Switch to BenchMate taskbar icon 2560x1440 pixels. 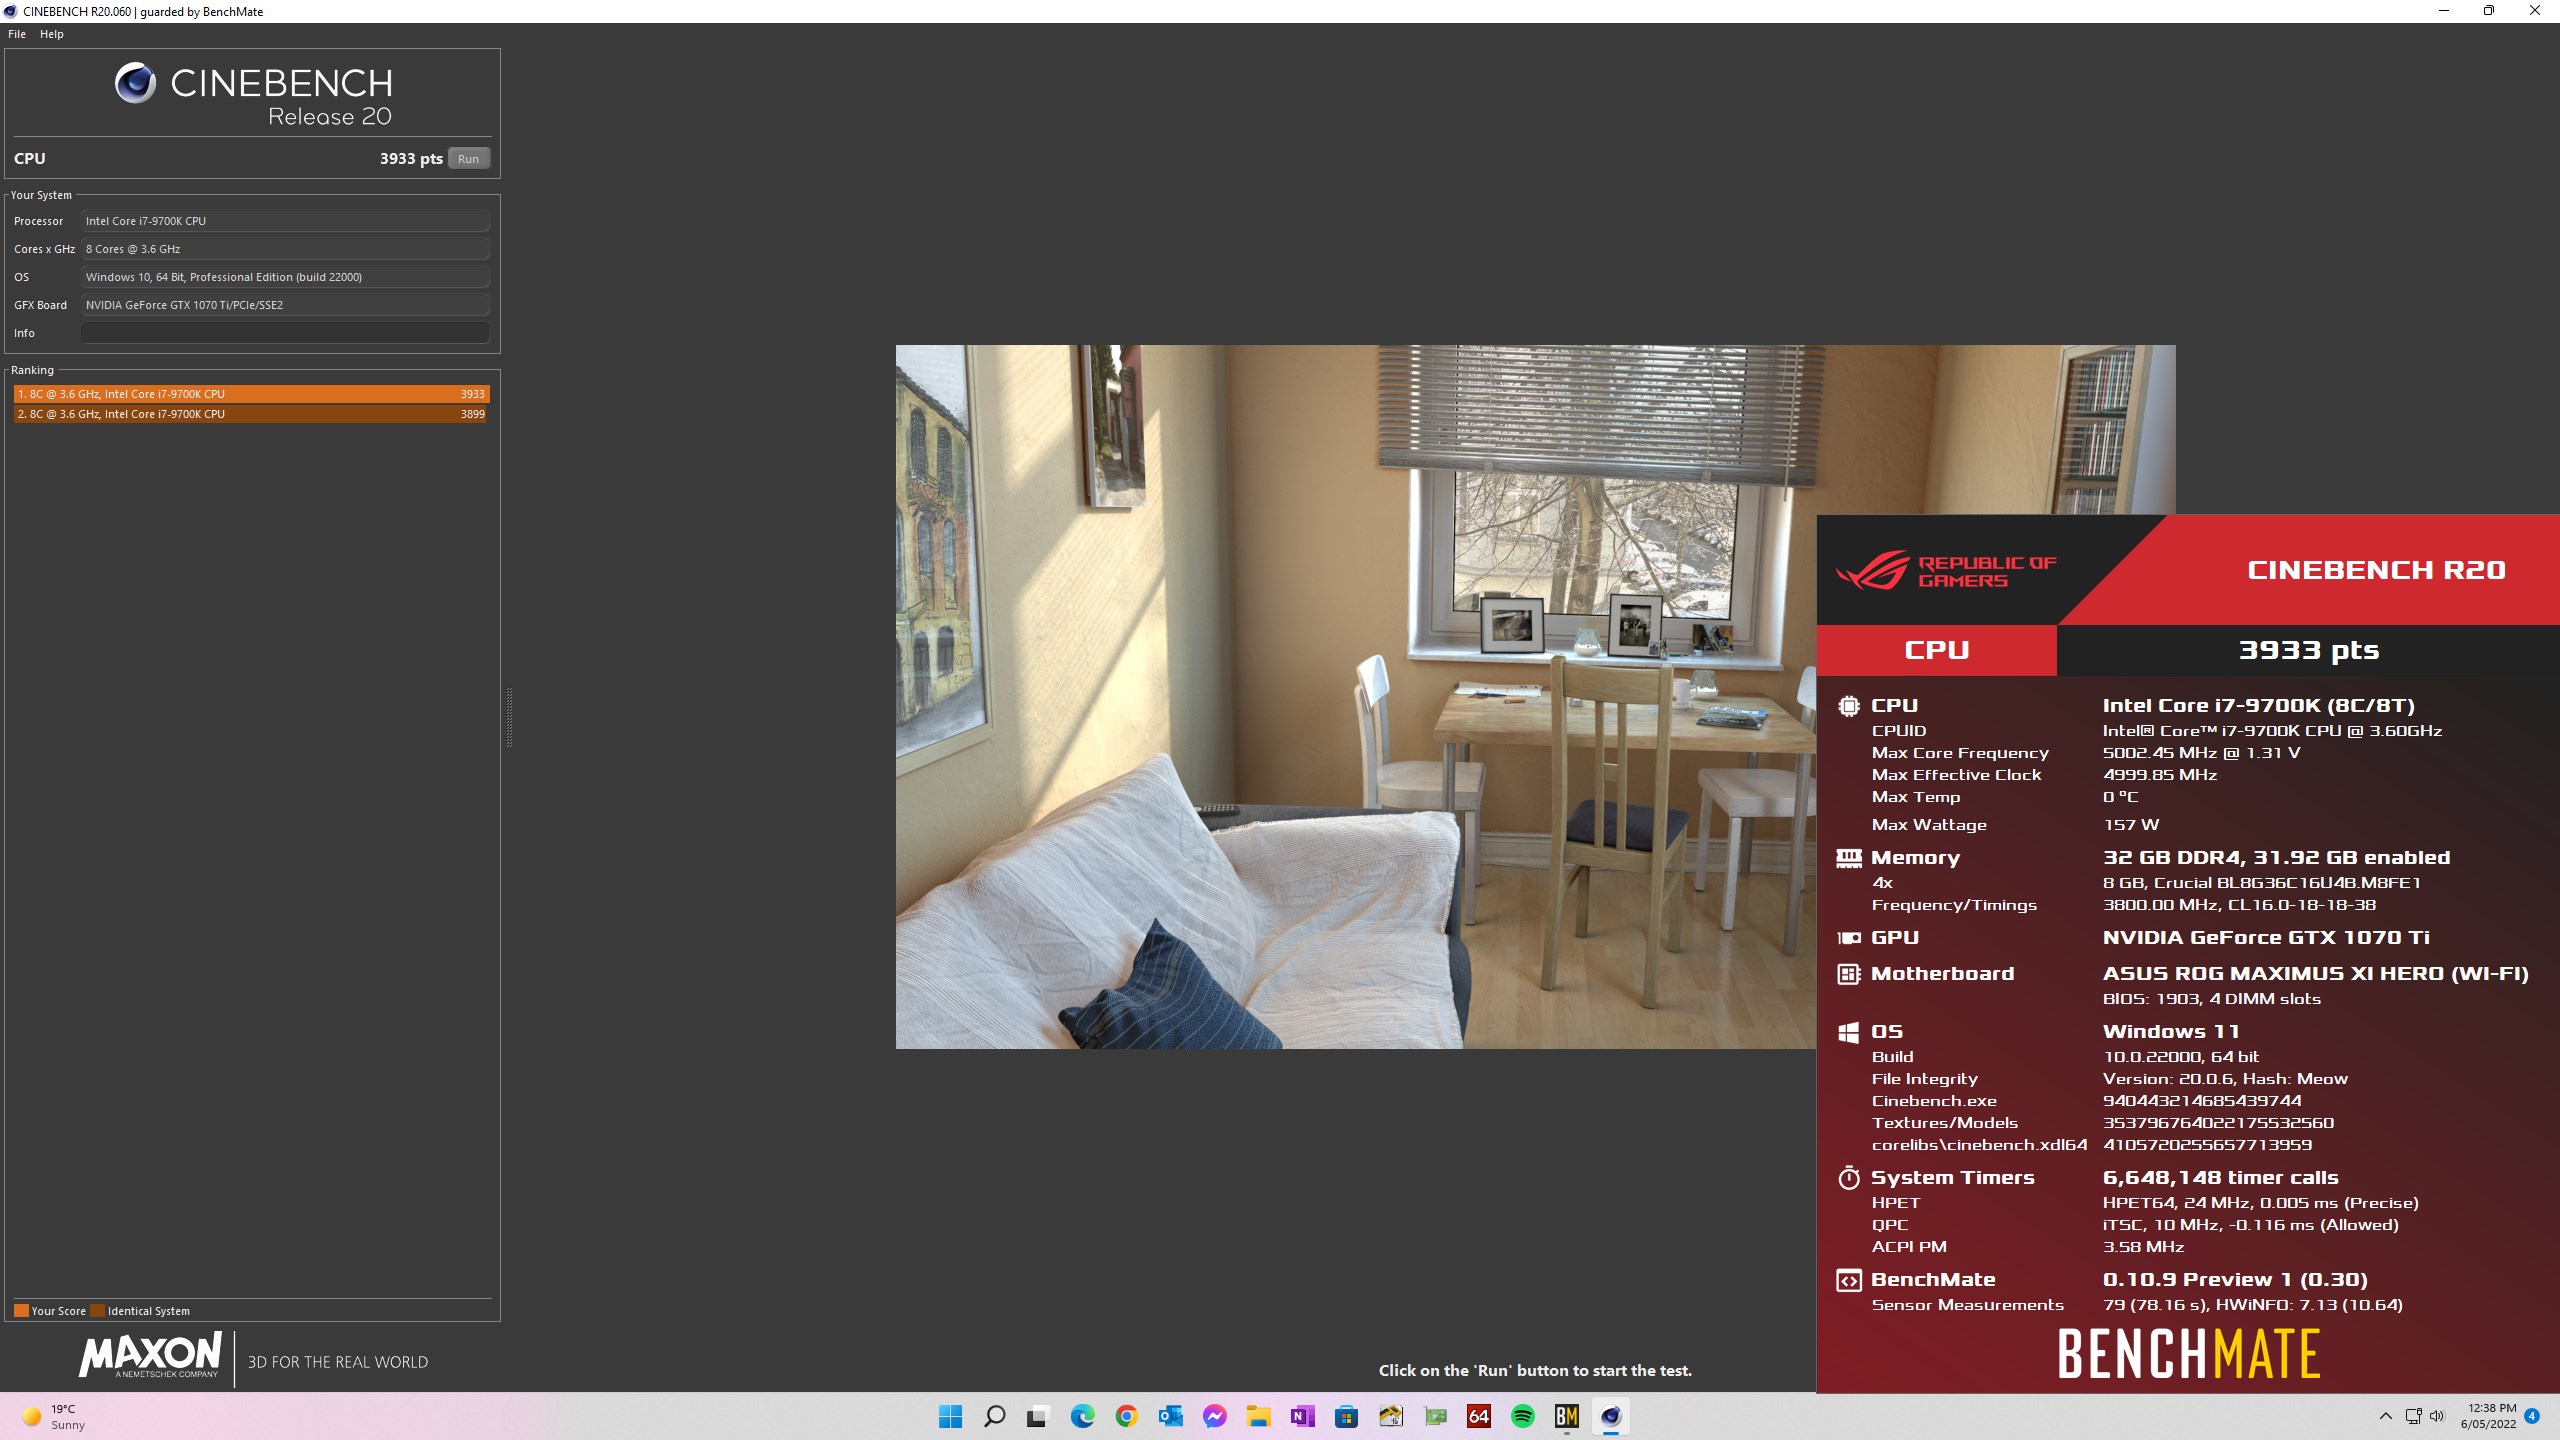tap(1566, 1416)
